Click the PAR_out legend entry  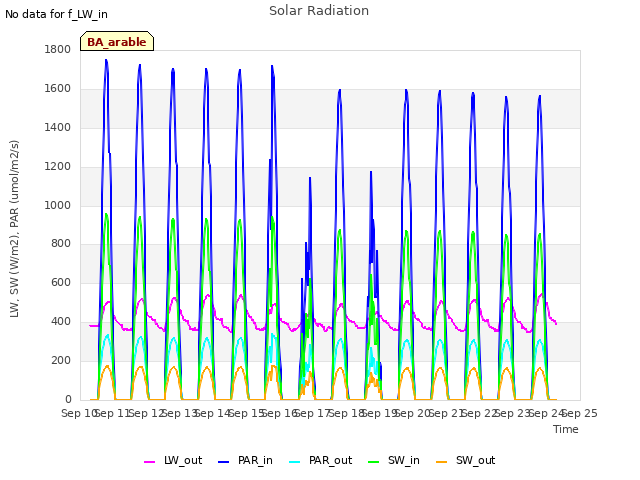pos(320,460)
